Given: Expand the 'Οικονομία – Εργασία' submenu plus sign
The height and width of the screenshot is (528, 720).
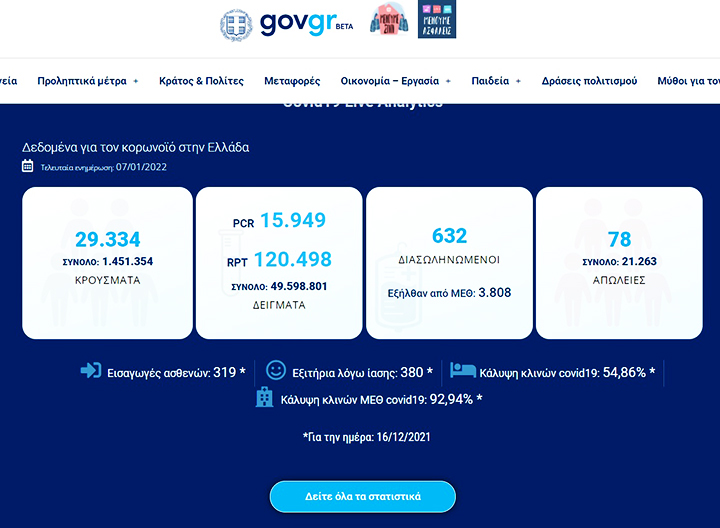Looking at the screenshot, I should pos(448,81).
